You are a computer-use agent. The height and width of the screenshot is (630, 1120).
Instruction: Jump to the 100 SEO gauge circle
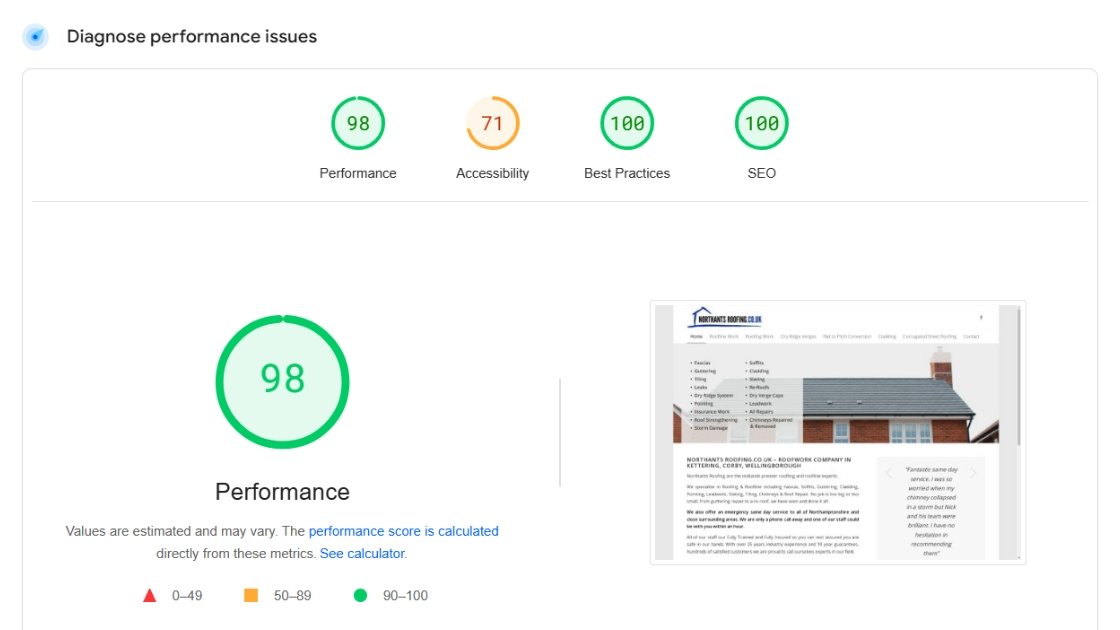(x=761, y=124)
